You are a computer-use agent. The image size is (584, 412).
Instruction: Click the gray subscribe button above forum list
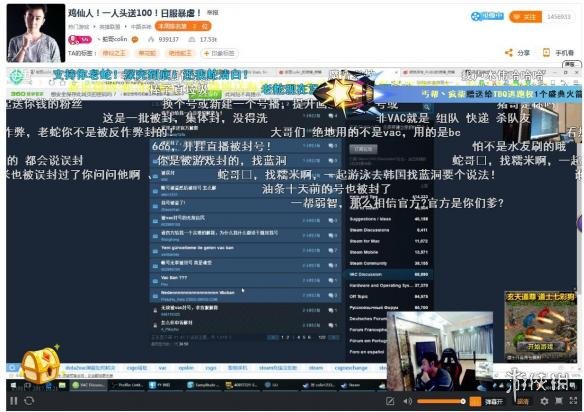(363, 149)
